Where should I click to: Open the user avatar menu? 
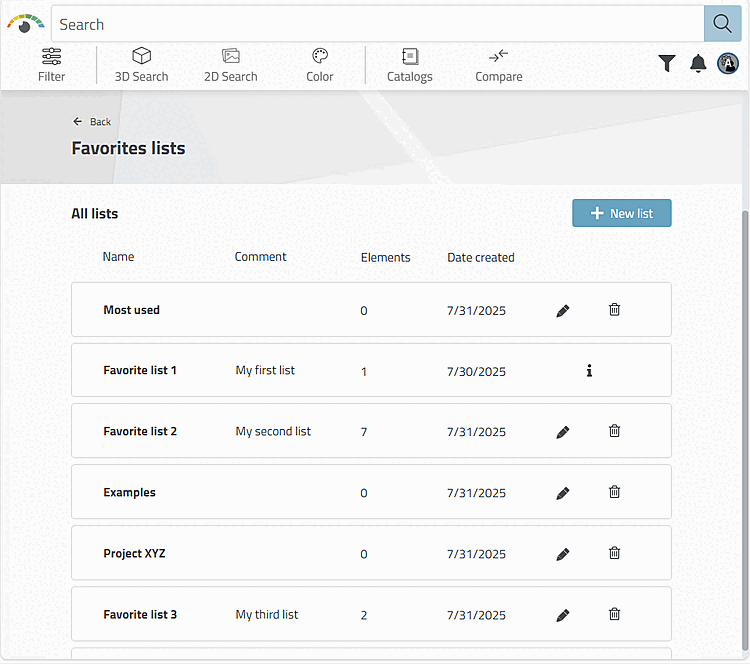[x=728, y=63]
